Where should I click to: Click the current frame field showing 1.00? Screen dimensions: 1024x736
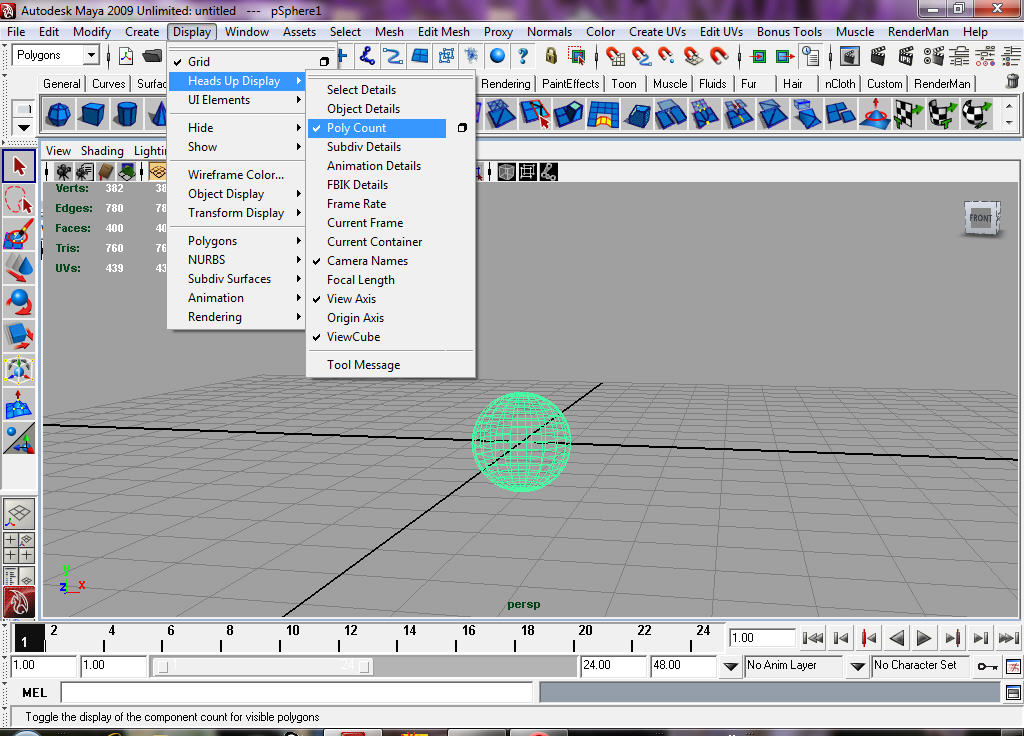click(762, 638)
